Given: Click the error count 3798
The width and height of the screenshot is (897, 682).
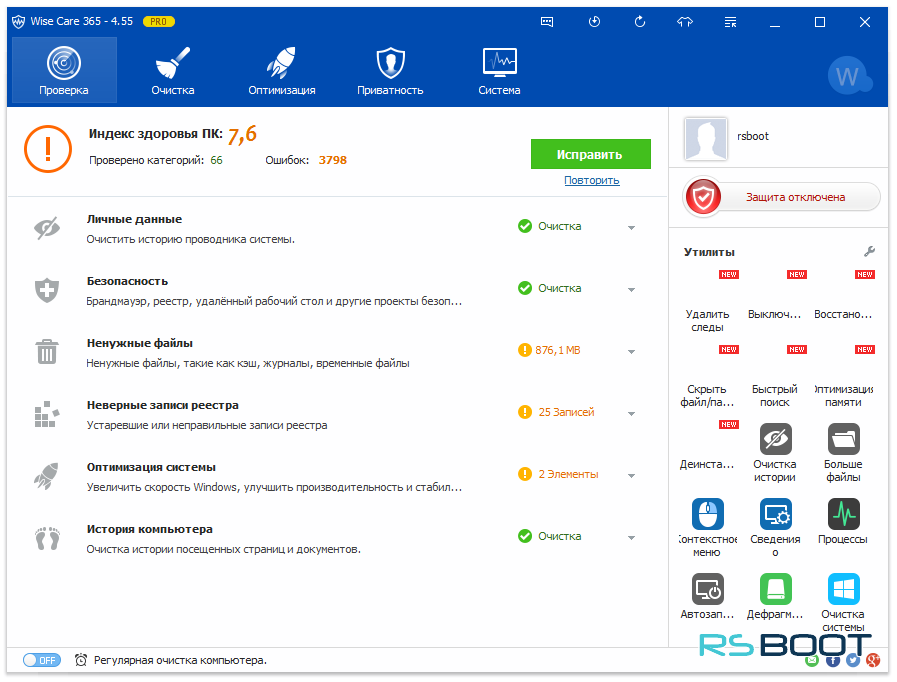Looking at the screenshot, I should 333,160.
